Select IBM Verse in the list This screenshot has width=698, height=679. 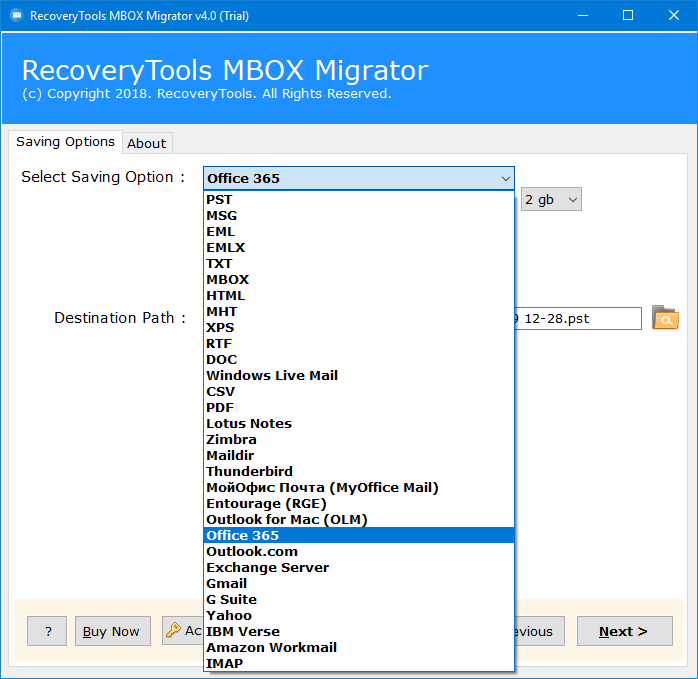tap(359, 632)
